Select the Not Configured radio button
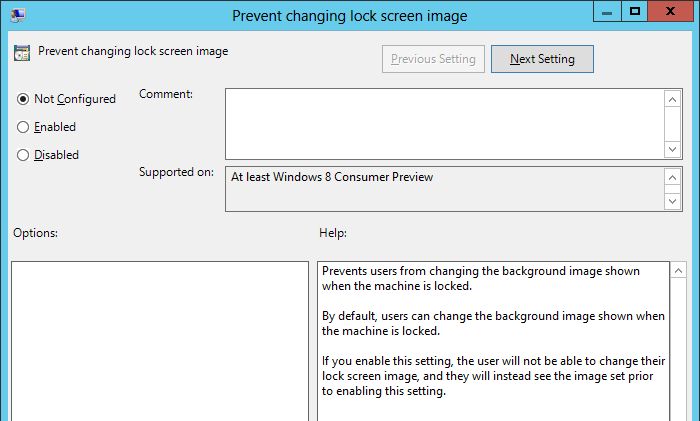The height and width of the screenshot is (421, 700). 23,99
